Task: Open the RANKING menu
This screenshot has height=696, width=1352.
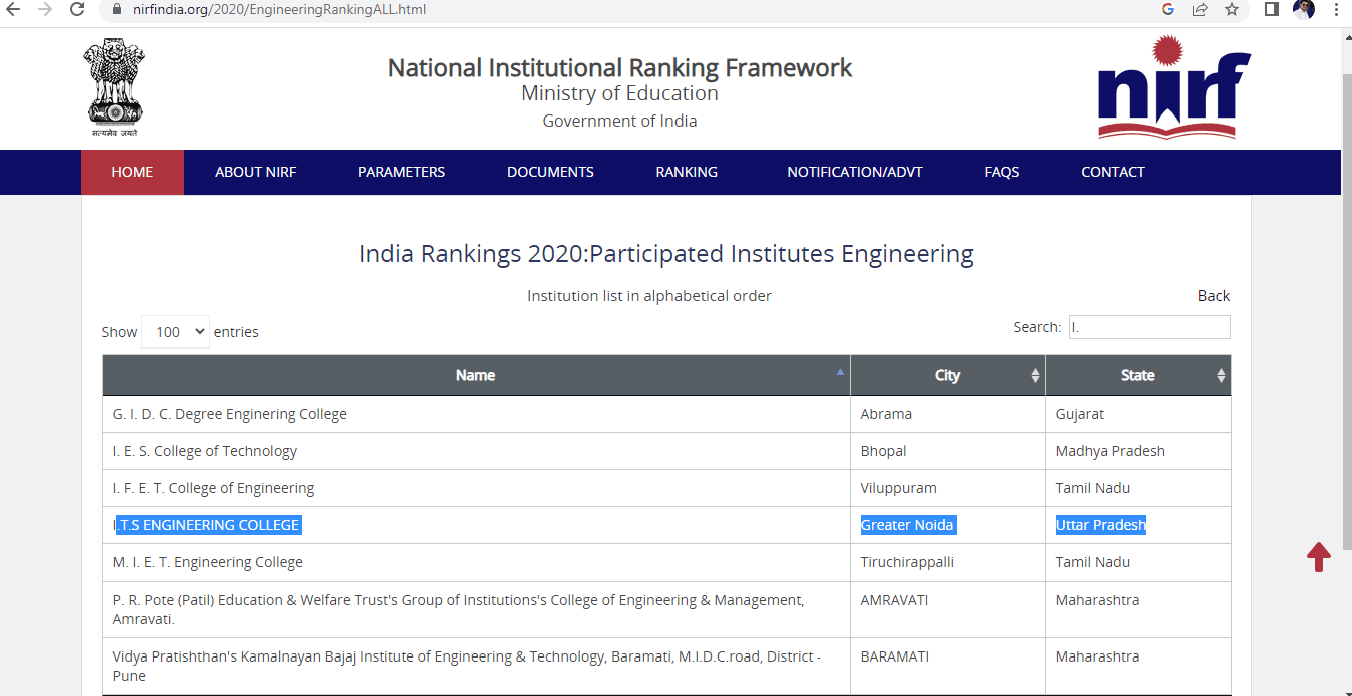Action: click(687, 172)
